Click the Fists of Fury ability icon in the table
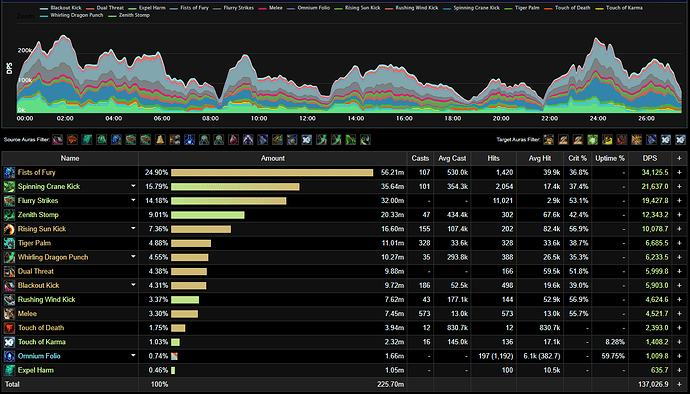The width and height of the screenshot is (690, 394). click(x=9, y=173)
